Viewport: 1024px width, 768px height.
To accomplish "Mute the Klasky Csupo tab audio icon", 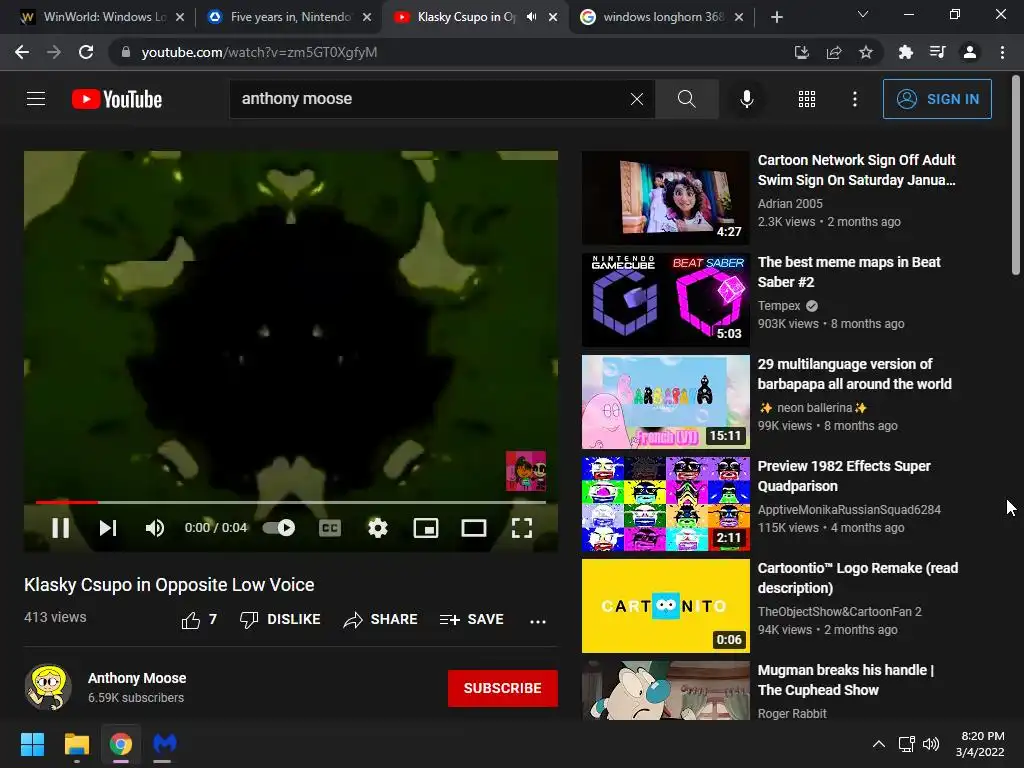I will point(532,17).
